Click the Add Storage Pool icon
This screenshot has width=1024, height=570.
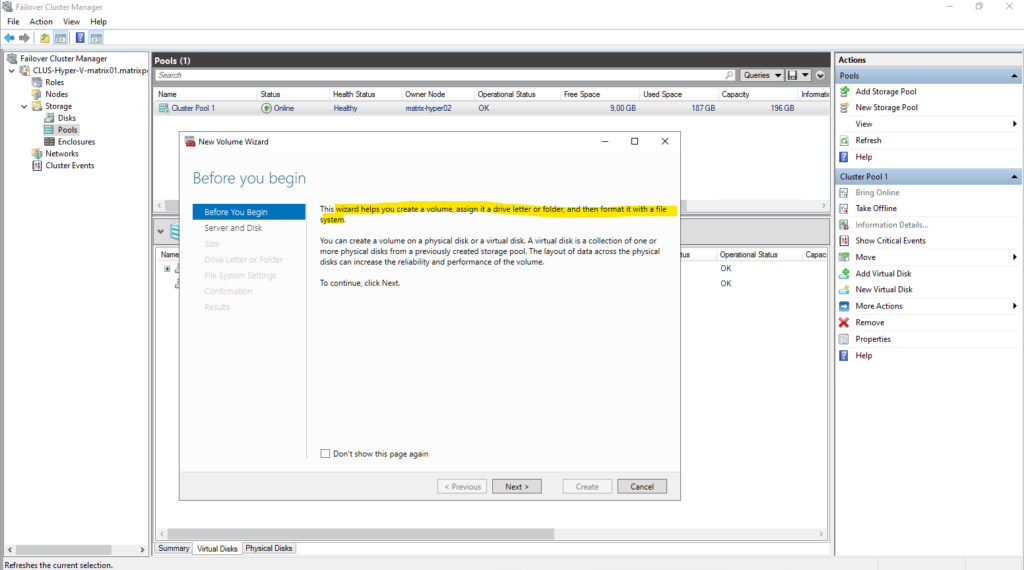click(845, 92)
